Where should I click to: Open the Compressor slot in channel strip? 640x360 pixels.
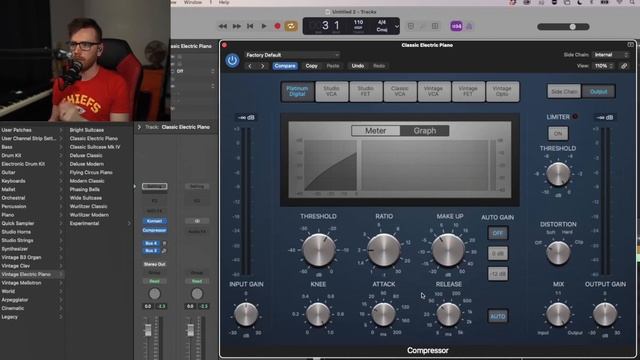coord(154,230)
